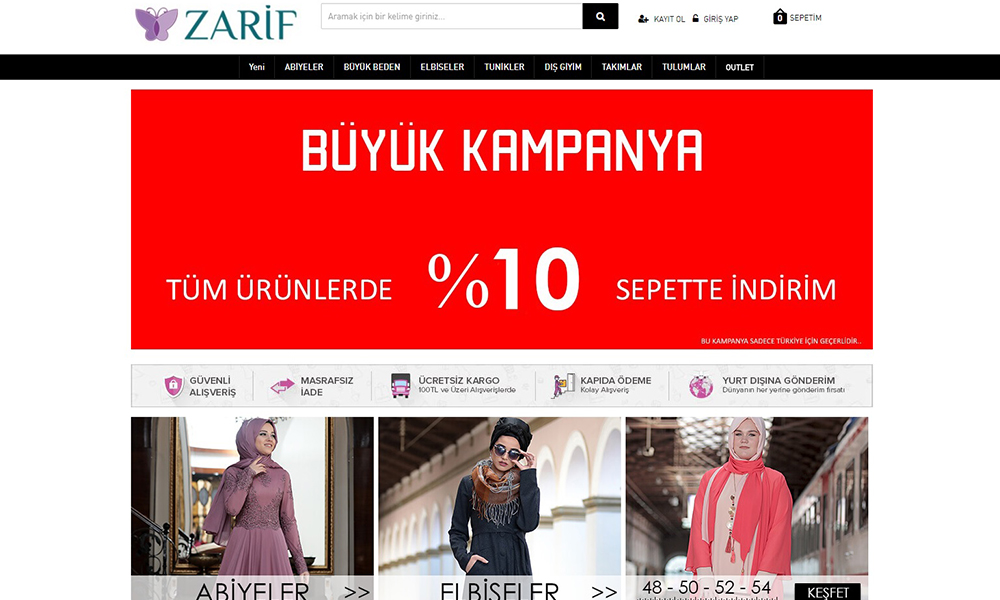Click the Zarif butterfly logo
Viewport: 1000px width, 600px height.
click(156, 23)
